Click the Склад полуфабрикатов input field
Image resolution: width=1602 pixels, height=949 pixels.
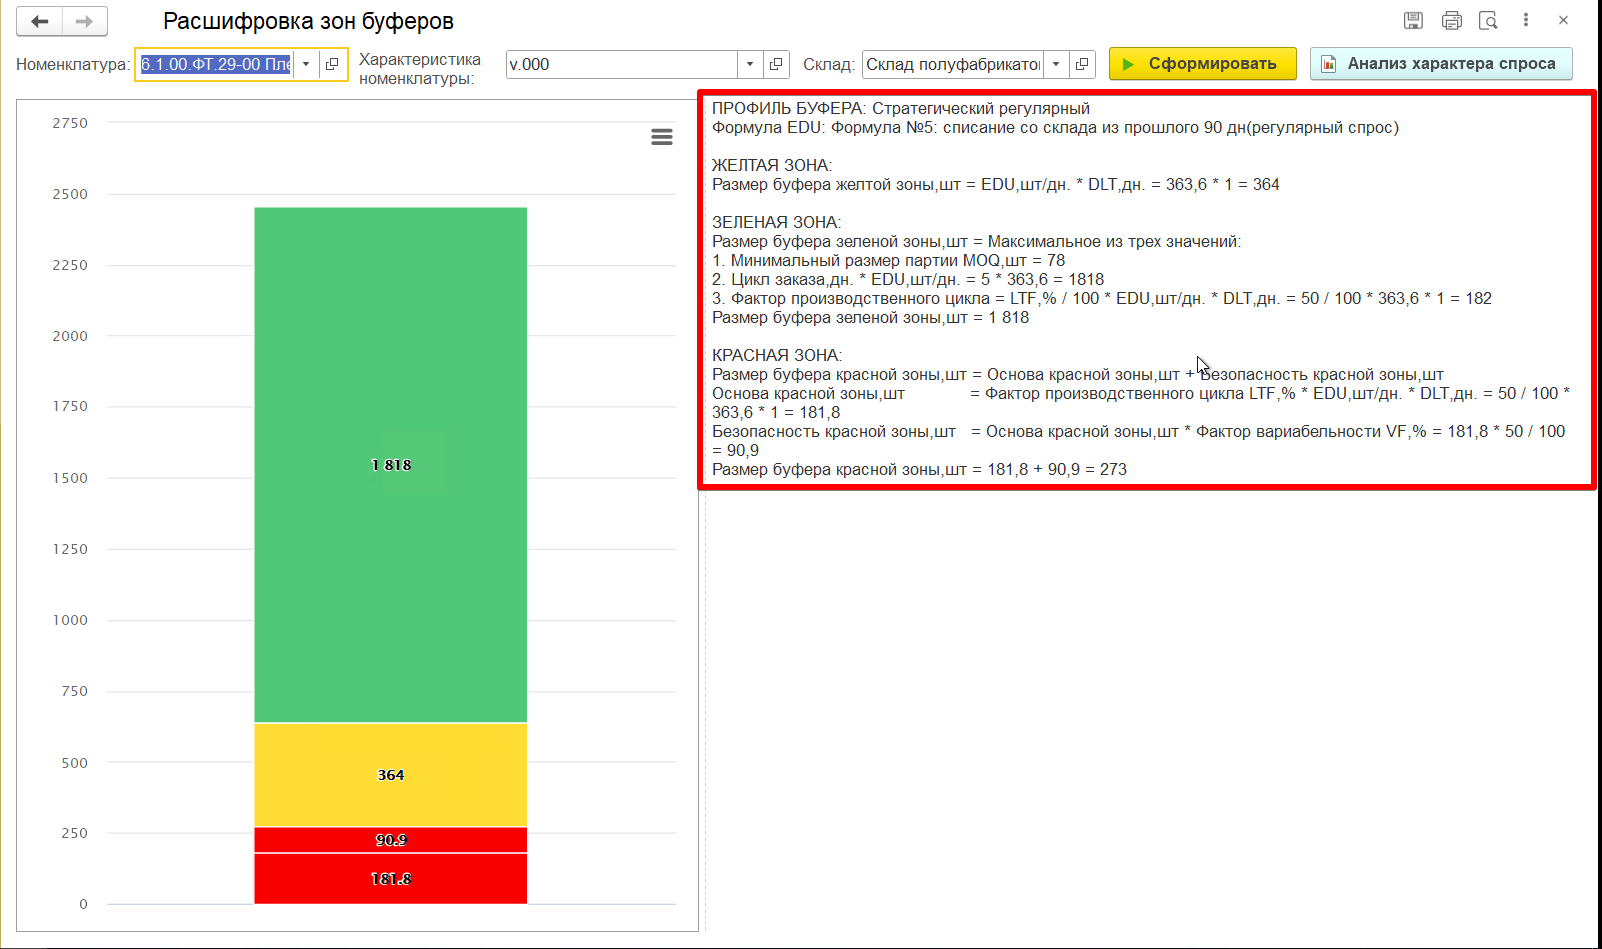click(953, 64)
